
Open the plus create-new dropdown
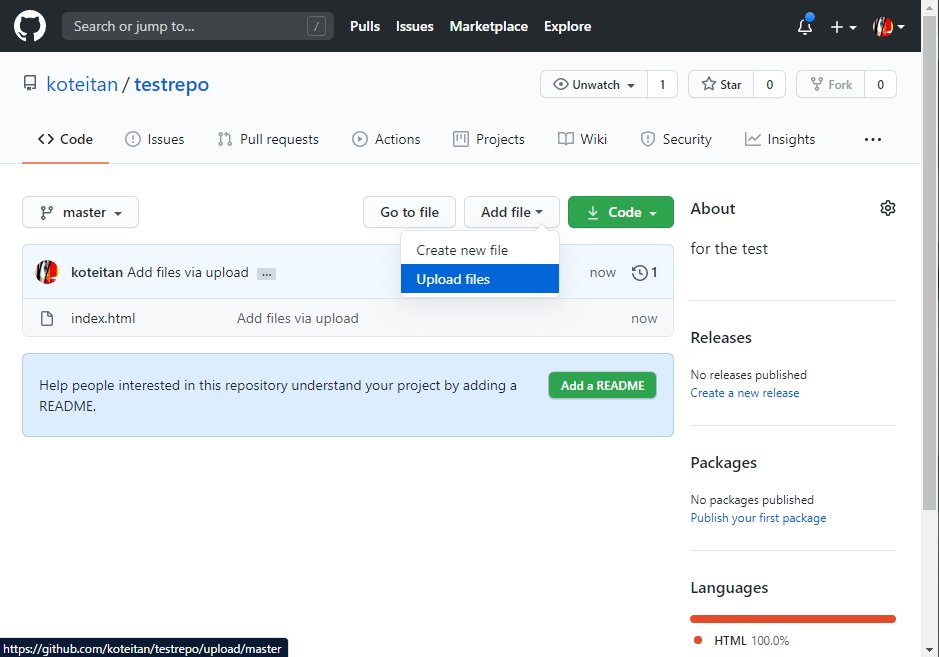(843, 27)
